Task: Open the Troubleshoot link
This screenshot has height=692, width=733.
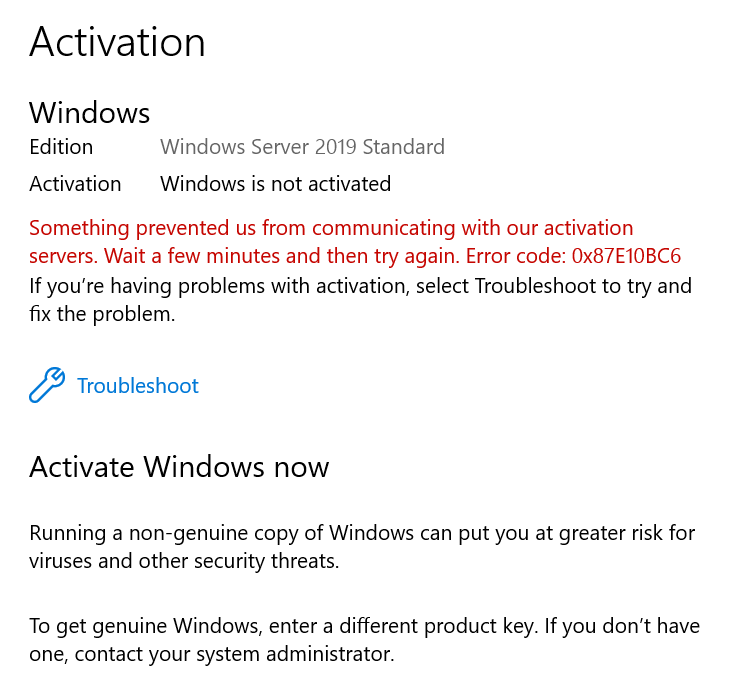Action: click(138, 386)
